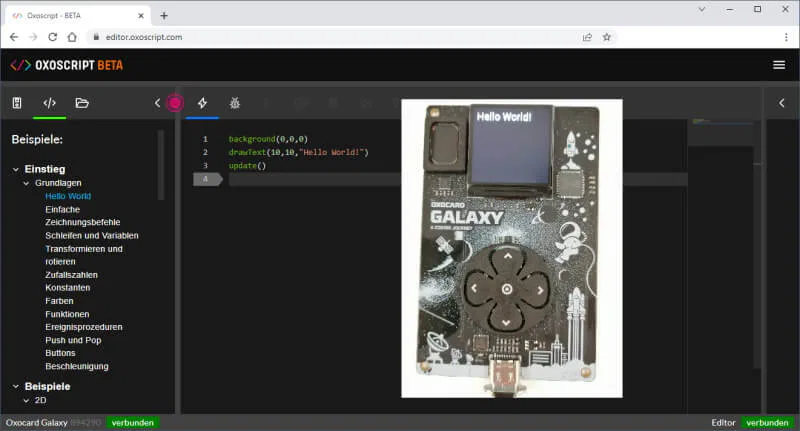Bookmark the page with the star icon
Viewport: 800px width, 431px height.
coord(606,37)
